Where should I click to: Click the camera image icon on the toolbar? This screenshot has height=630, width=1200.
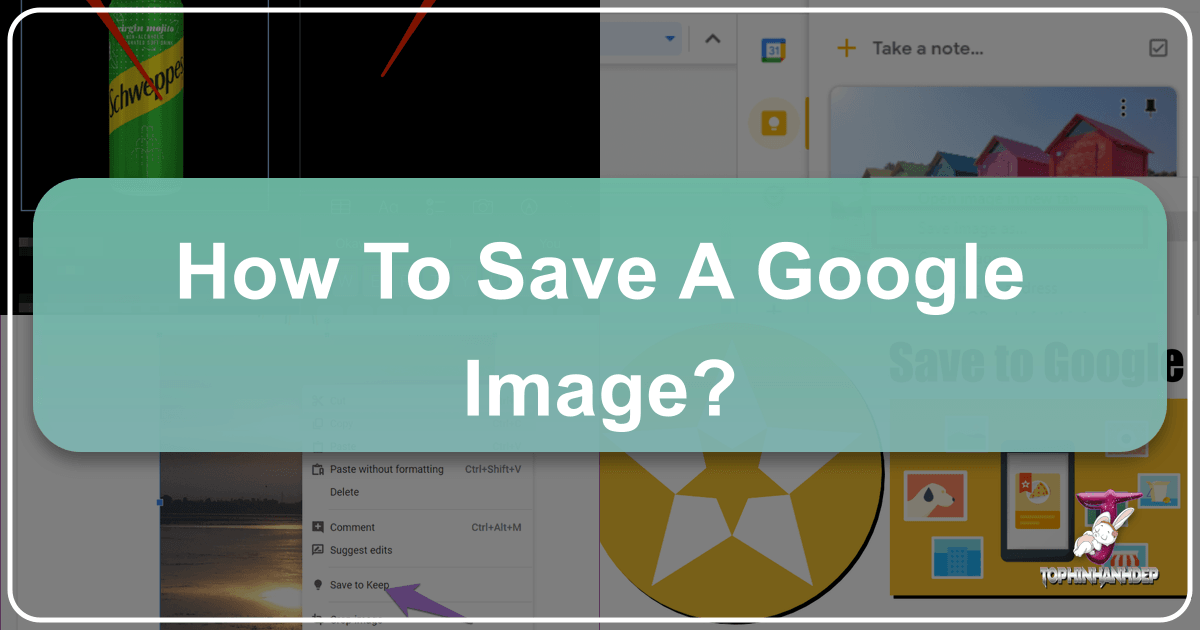click(x=483, y=206)
